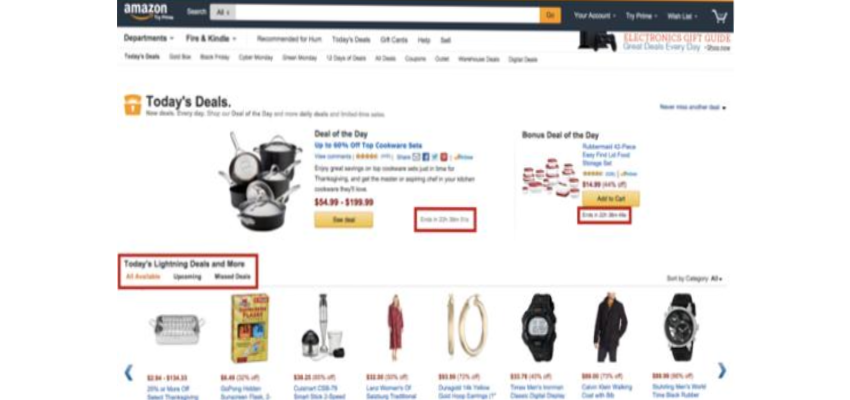Expand Your Account menu
This screenshot has height=400, width=850.
[595, 16]
